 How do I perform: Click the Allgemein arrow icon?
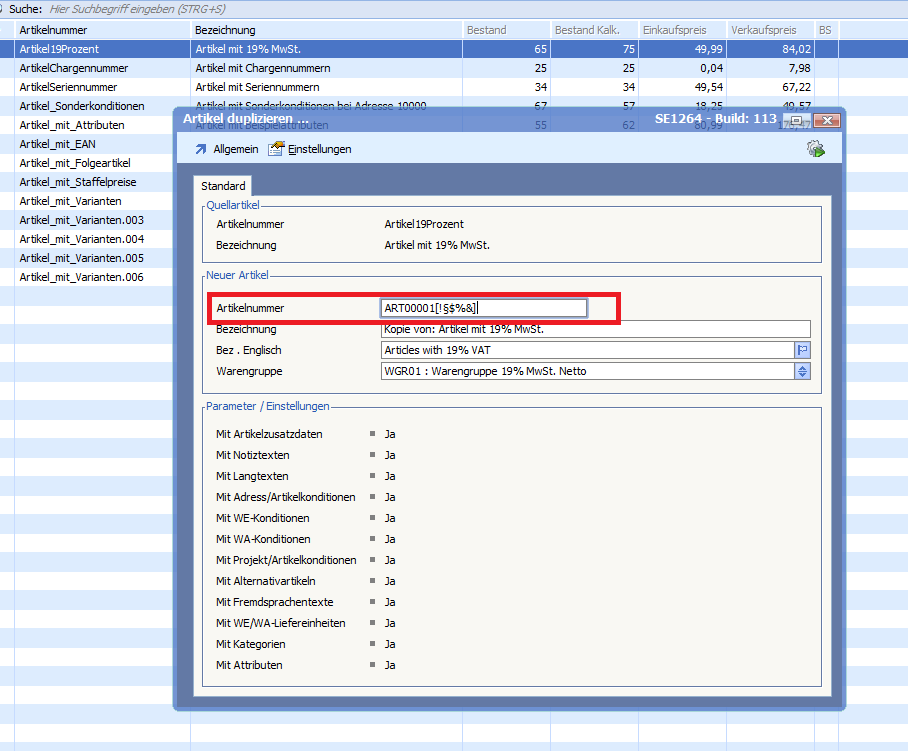pos(201,149)
